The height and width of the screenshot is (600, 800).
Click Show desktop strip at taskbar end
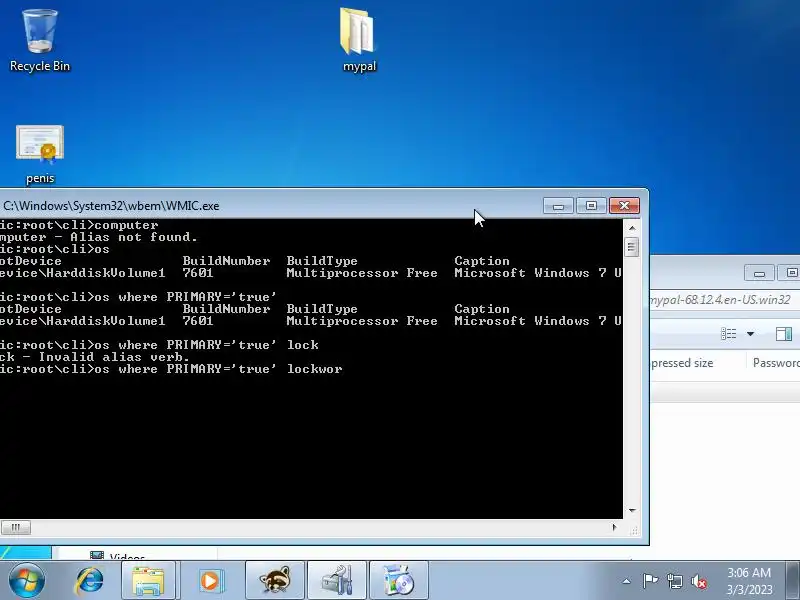pos(793,581)
